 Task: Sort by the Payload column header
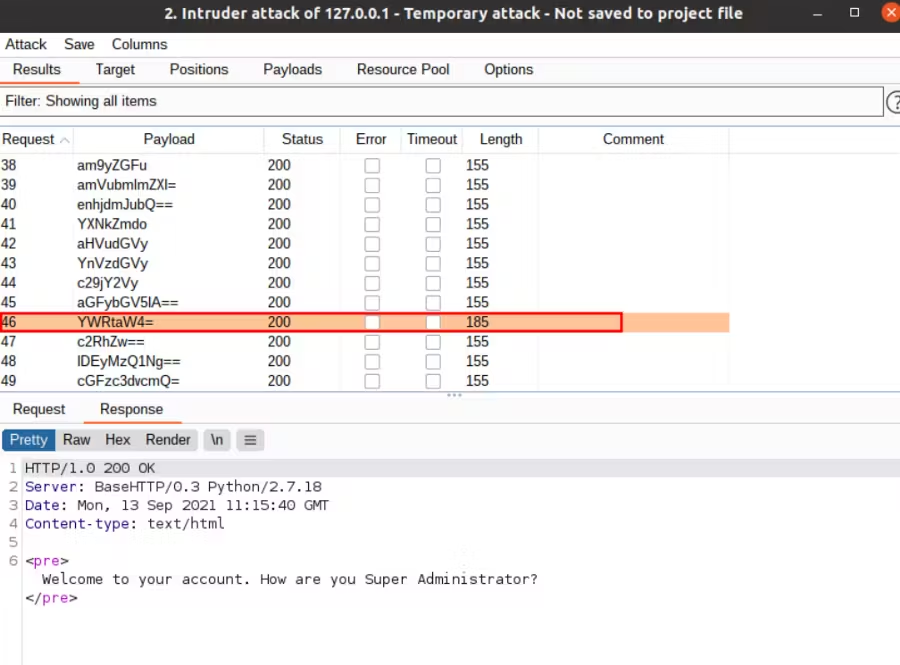[169, 139]
